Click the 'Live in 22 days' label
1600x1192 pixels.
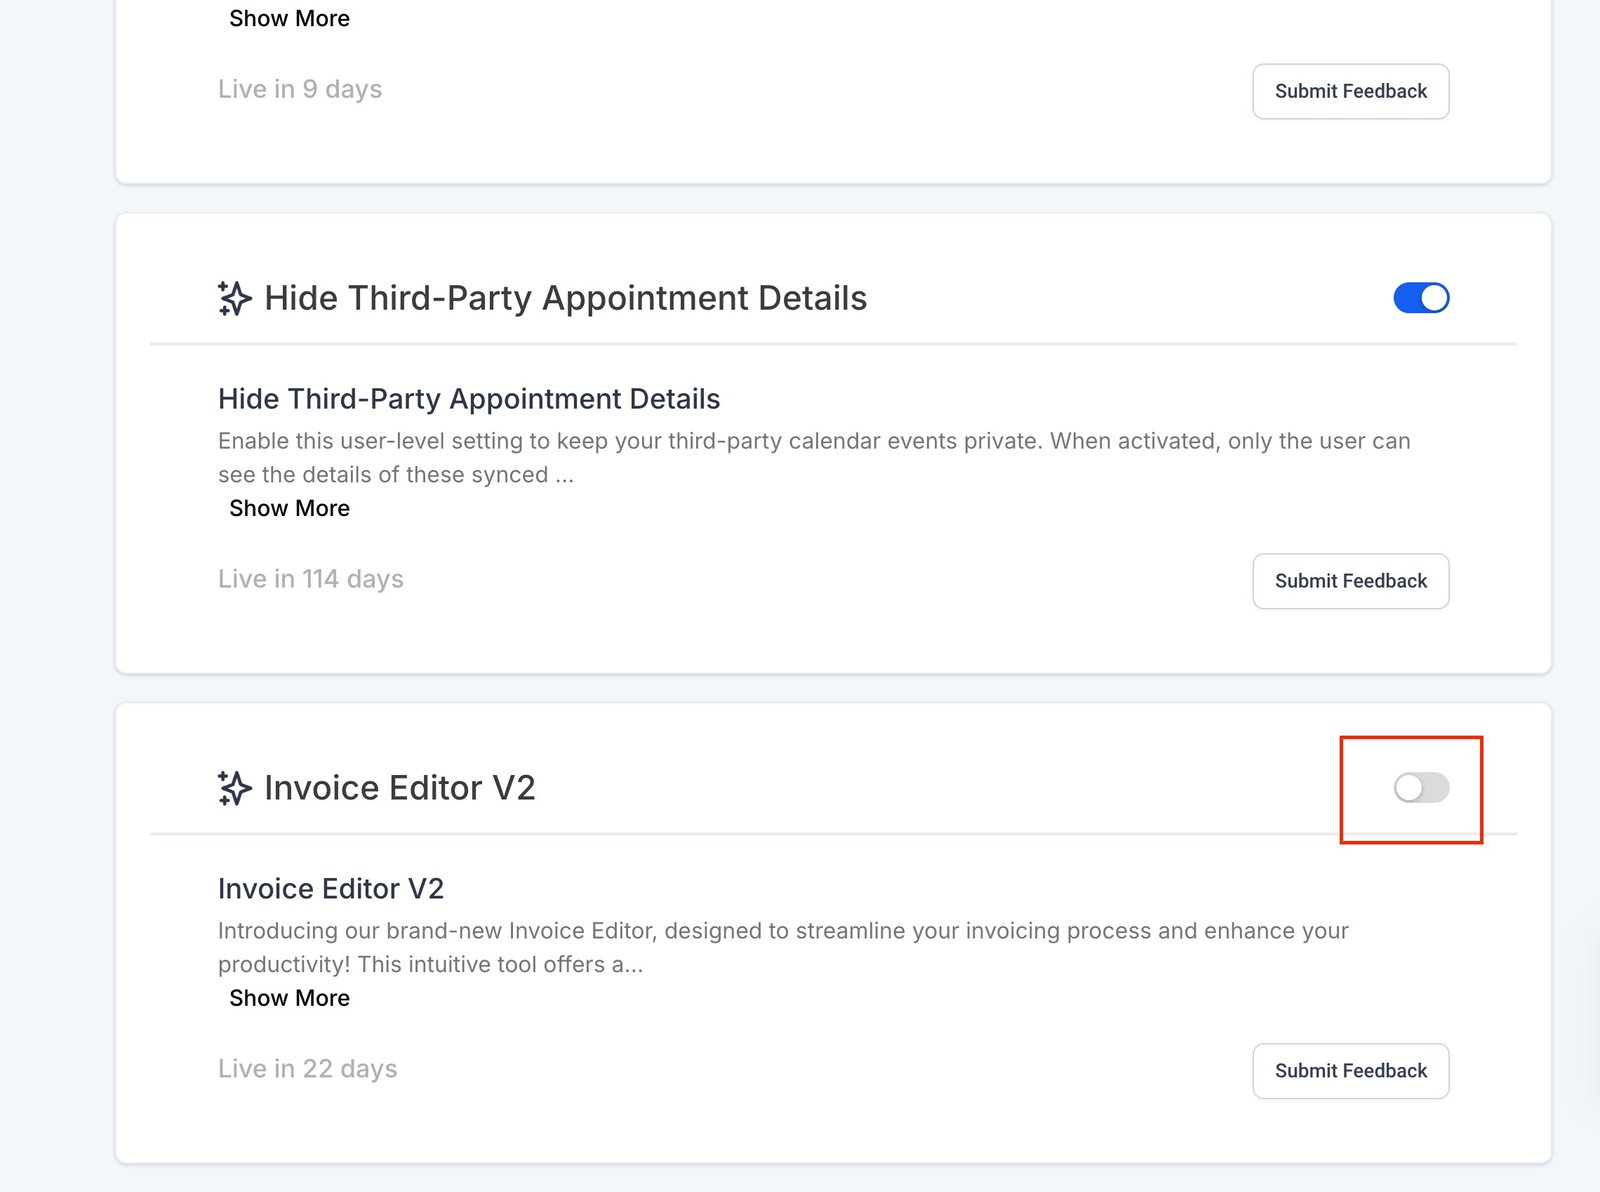click(x=307, y=1069)
